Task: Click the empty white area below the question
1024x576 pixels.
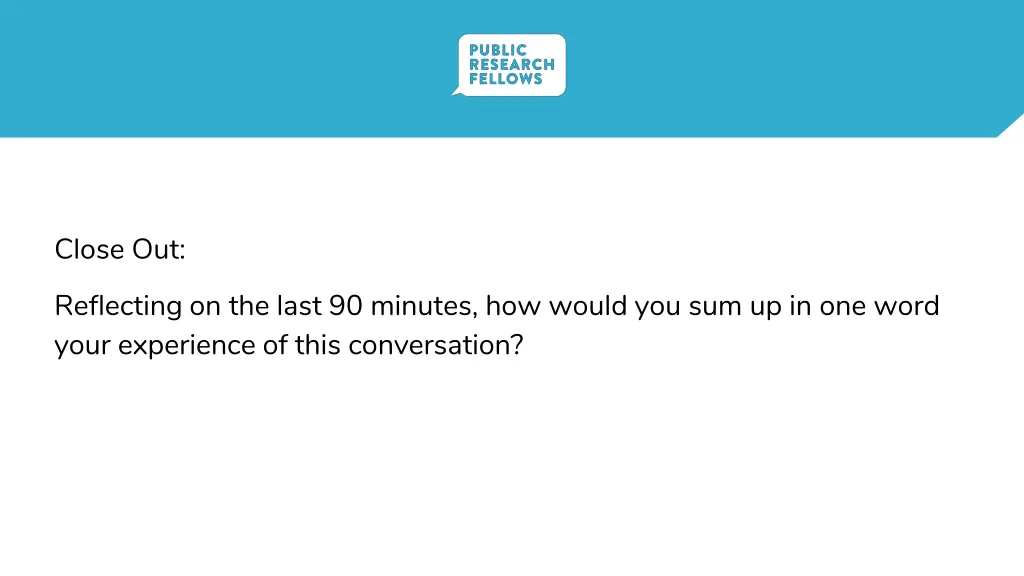Action: 512,470
